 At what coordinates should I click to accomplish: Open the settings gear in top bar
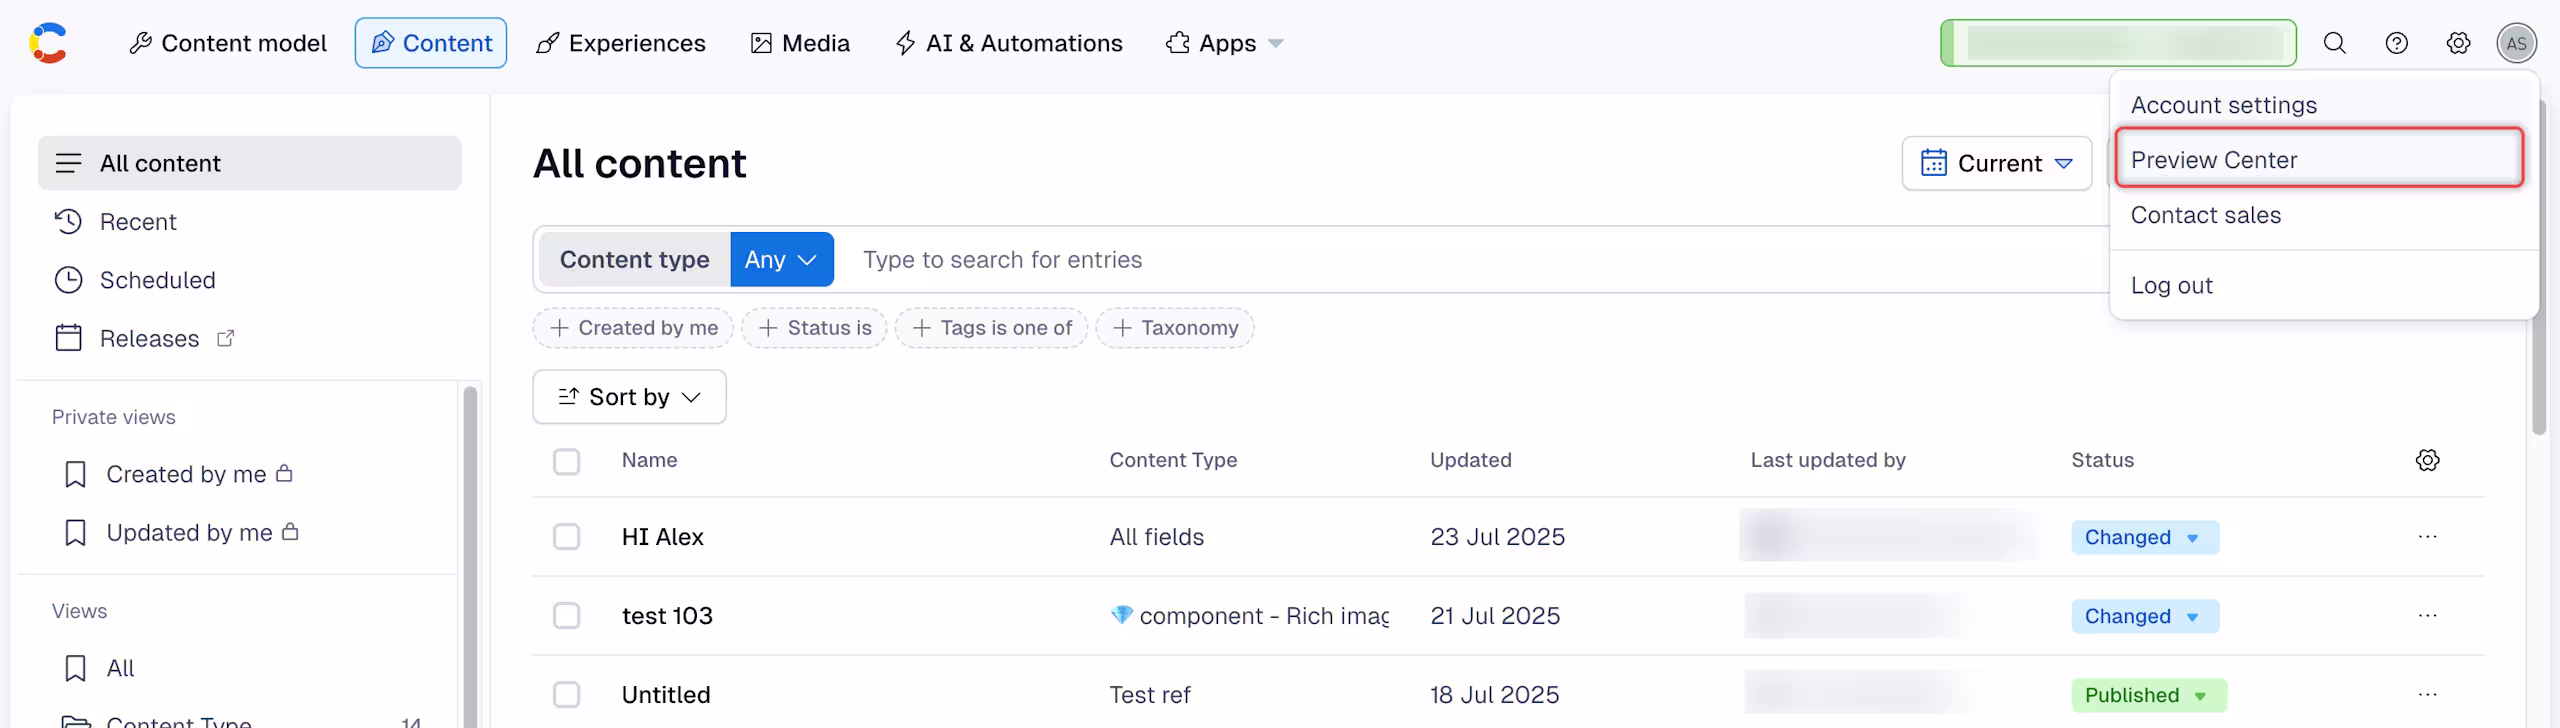click(x=2458, y=43)
